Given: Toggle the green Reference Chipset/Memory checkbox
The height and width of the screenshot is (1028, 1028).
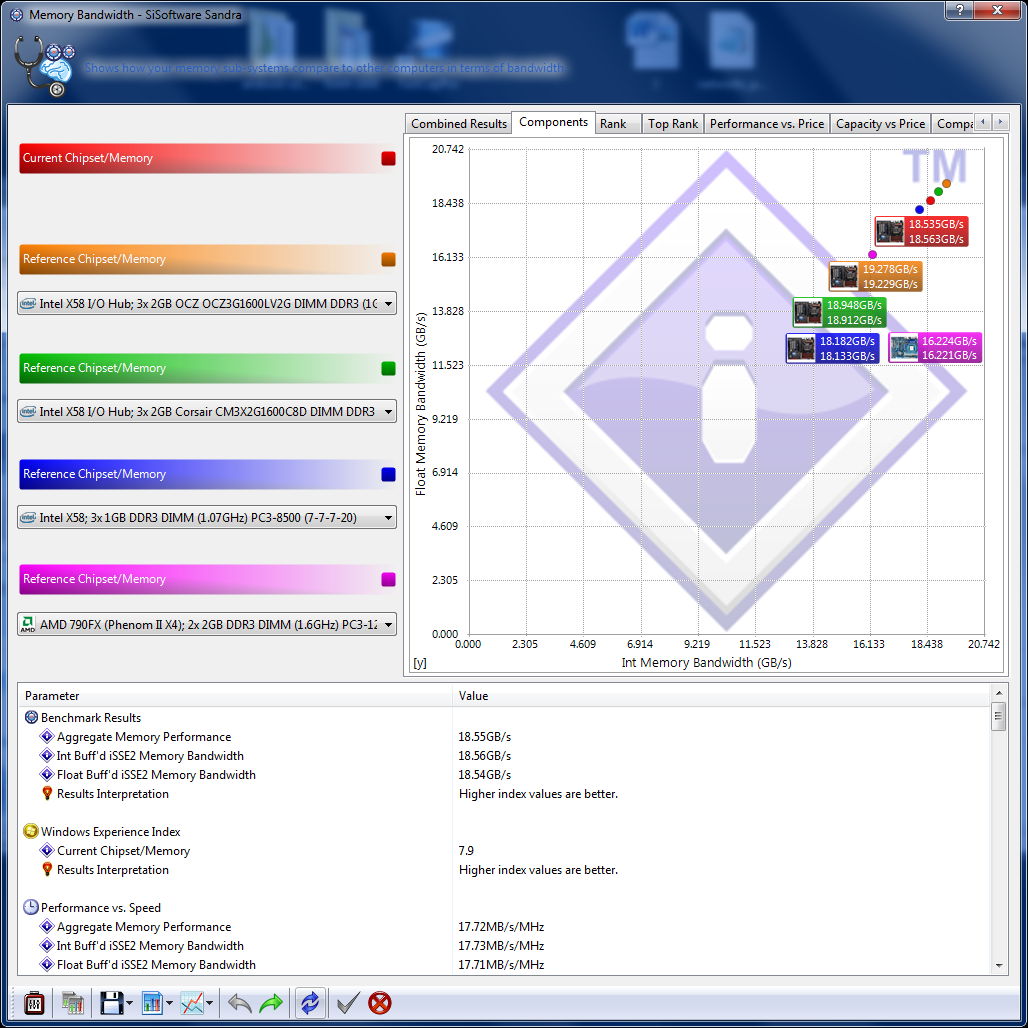Looking at the screenshot, I should (388, 368).
